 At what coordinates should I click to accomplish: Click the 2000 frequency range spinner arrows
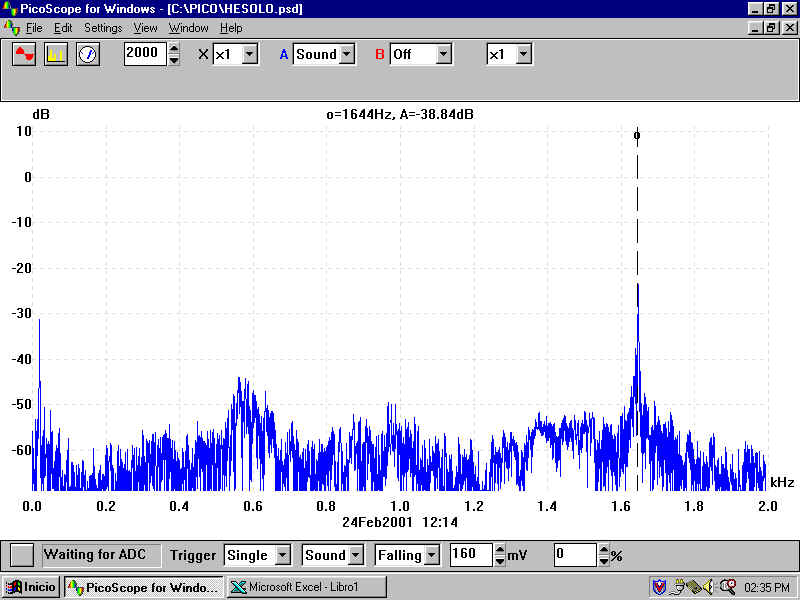(x=174, y=54)
